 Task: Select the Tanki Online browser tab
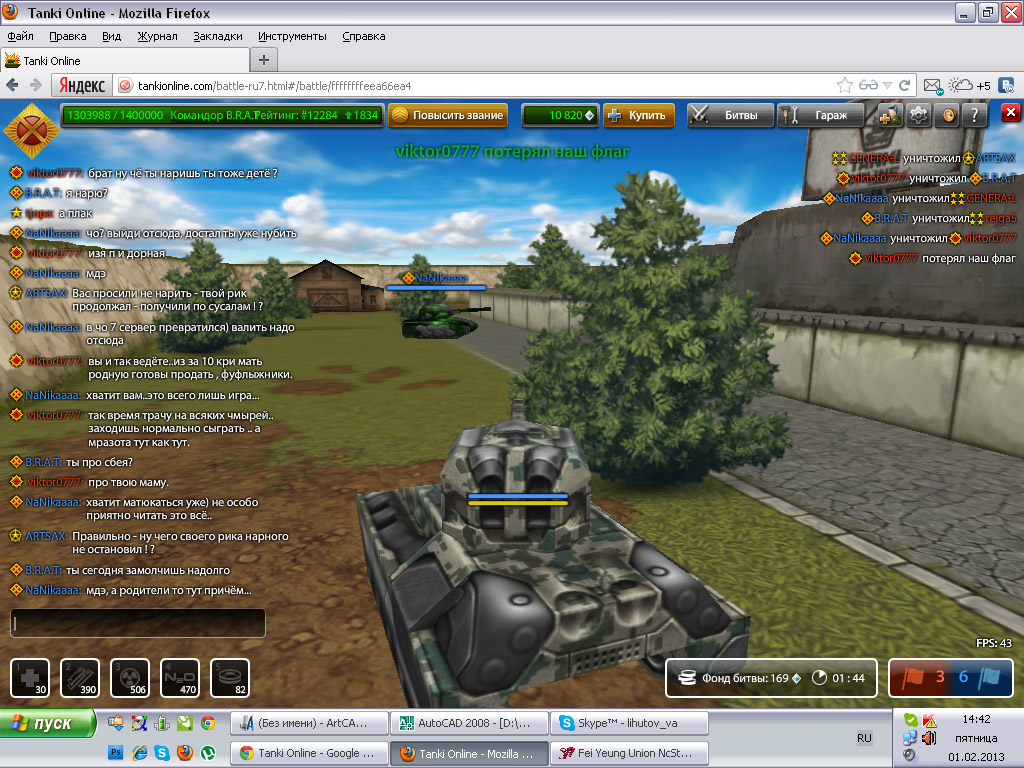coord(125,61)
